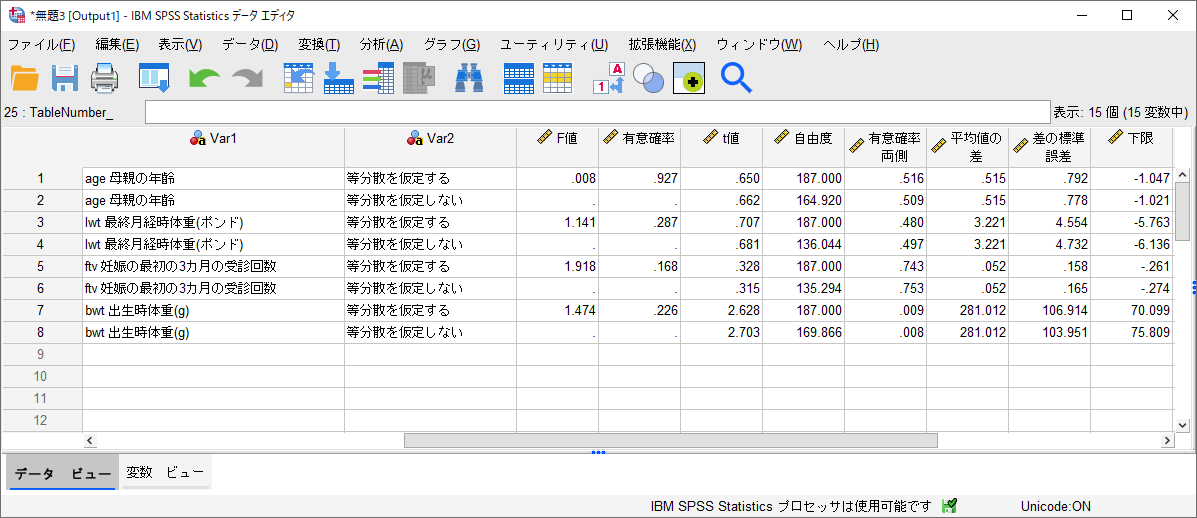The image size is (1197, 518).
Task: Go to variable toolbar icon
Action: tap(338, 78)
